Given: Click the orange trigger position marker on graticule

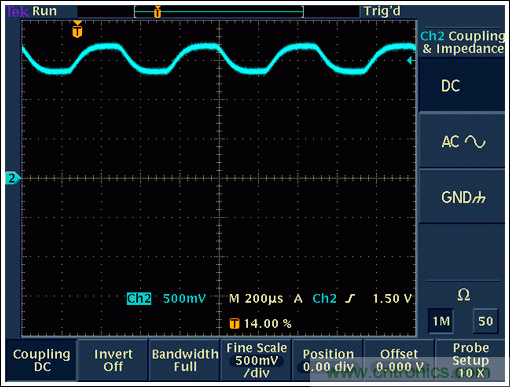Looking at the screenshot, I should click(x=77, y=29).
